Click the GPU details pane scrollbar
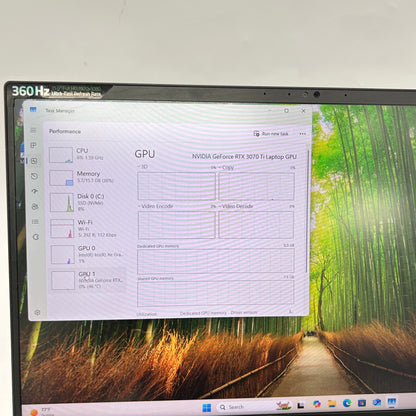Screen dimensions: 416x416 click(308, 210)
